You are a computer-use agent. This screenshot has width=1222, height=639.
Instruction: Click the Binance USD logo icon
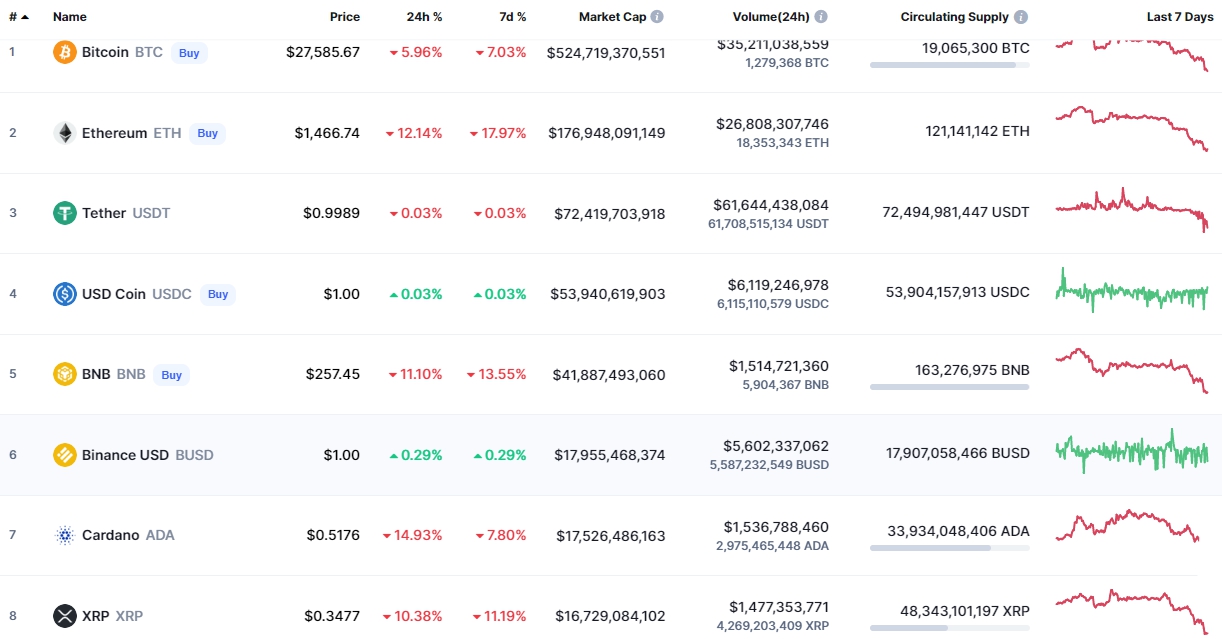coord(65,455)
